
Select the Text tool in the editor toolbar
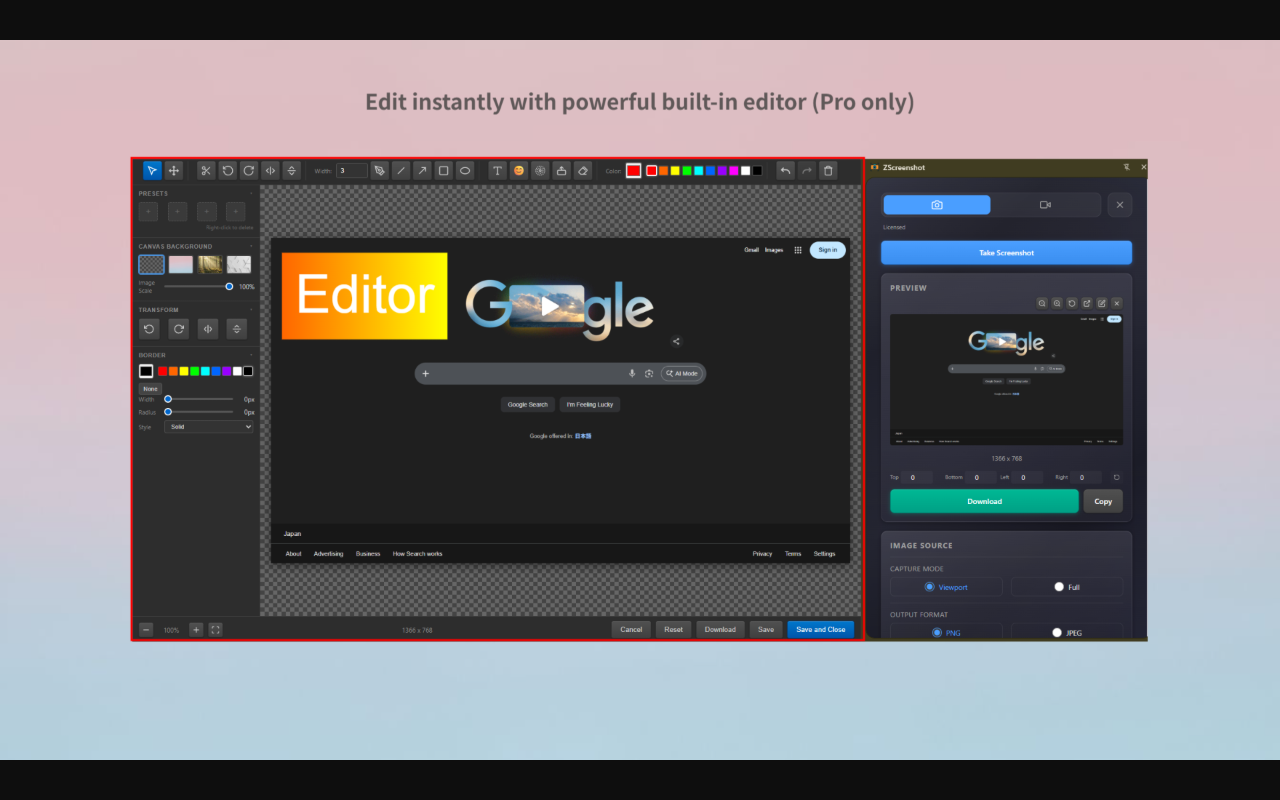pyautogui.click(x=496, y=170)
